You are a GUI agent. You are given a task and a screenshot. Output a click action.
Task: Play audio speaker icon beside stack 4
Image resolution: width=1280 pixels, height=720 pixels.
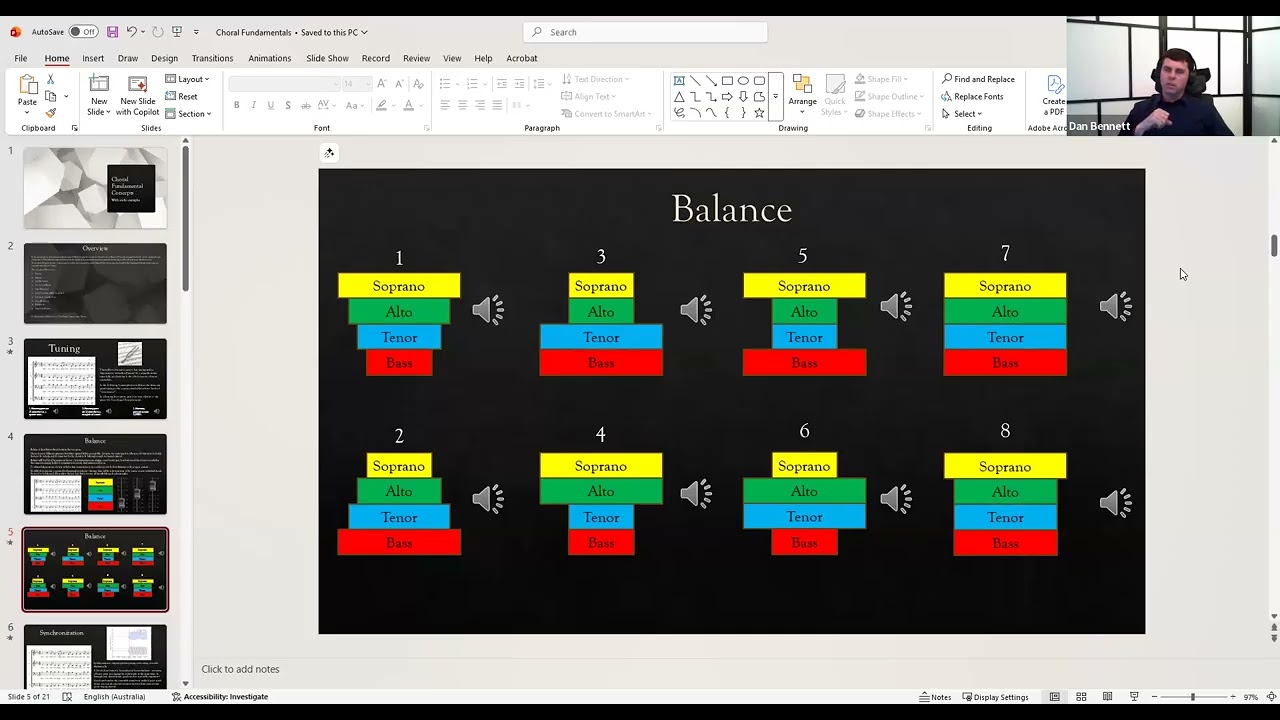[x=696, y=492]
